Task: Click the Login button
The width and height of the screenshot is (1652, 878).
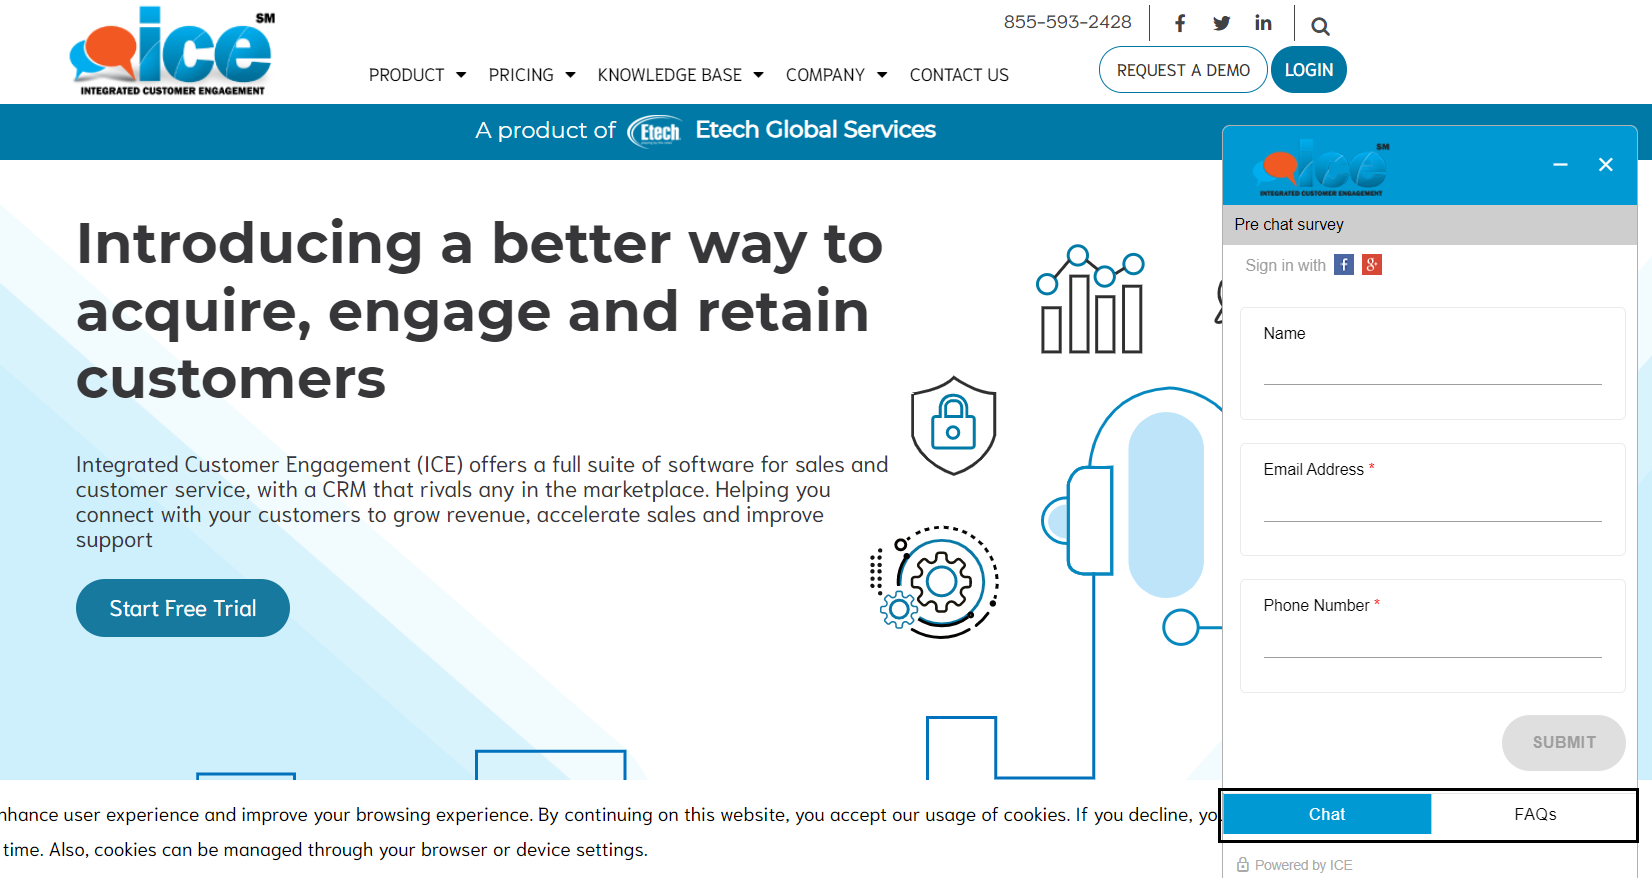Action: pos(1308,70)
